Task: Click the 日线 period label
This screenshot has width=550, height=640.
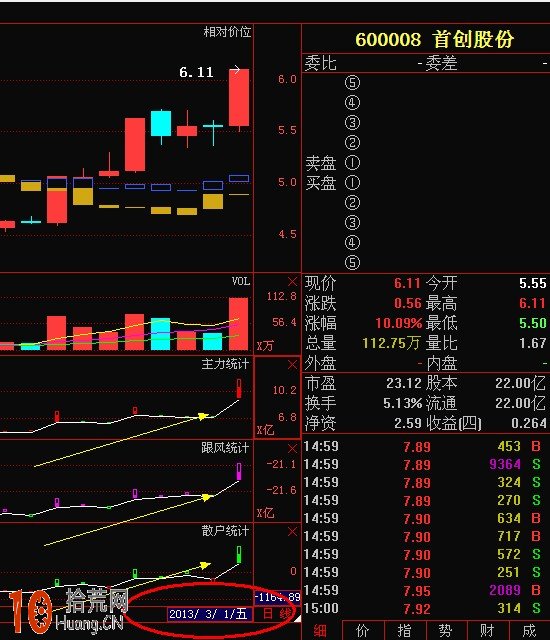Action: pos(277,614)
